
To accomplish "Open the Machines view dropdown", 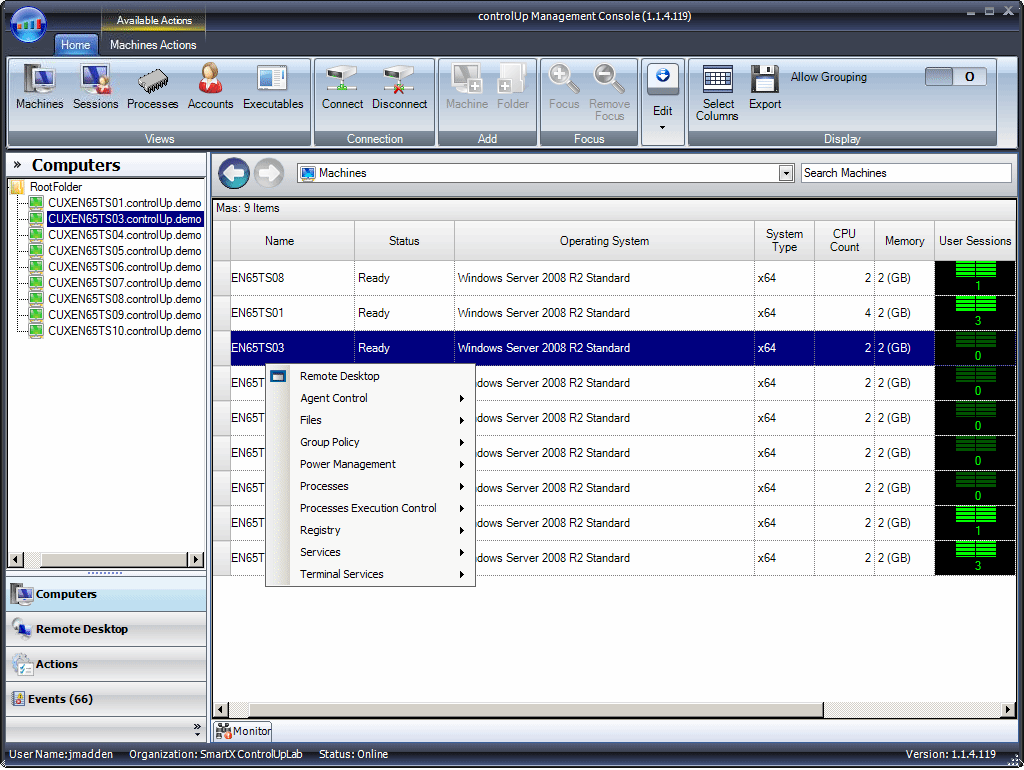I will [786, 173].
